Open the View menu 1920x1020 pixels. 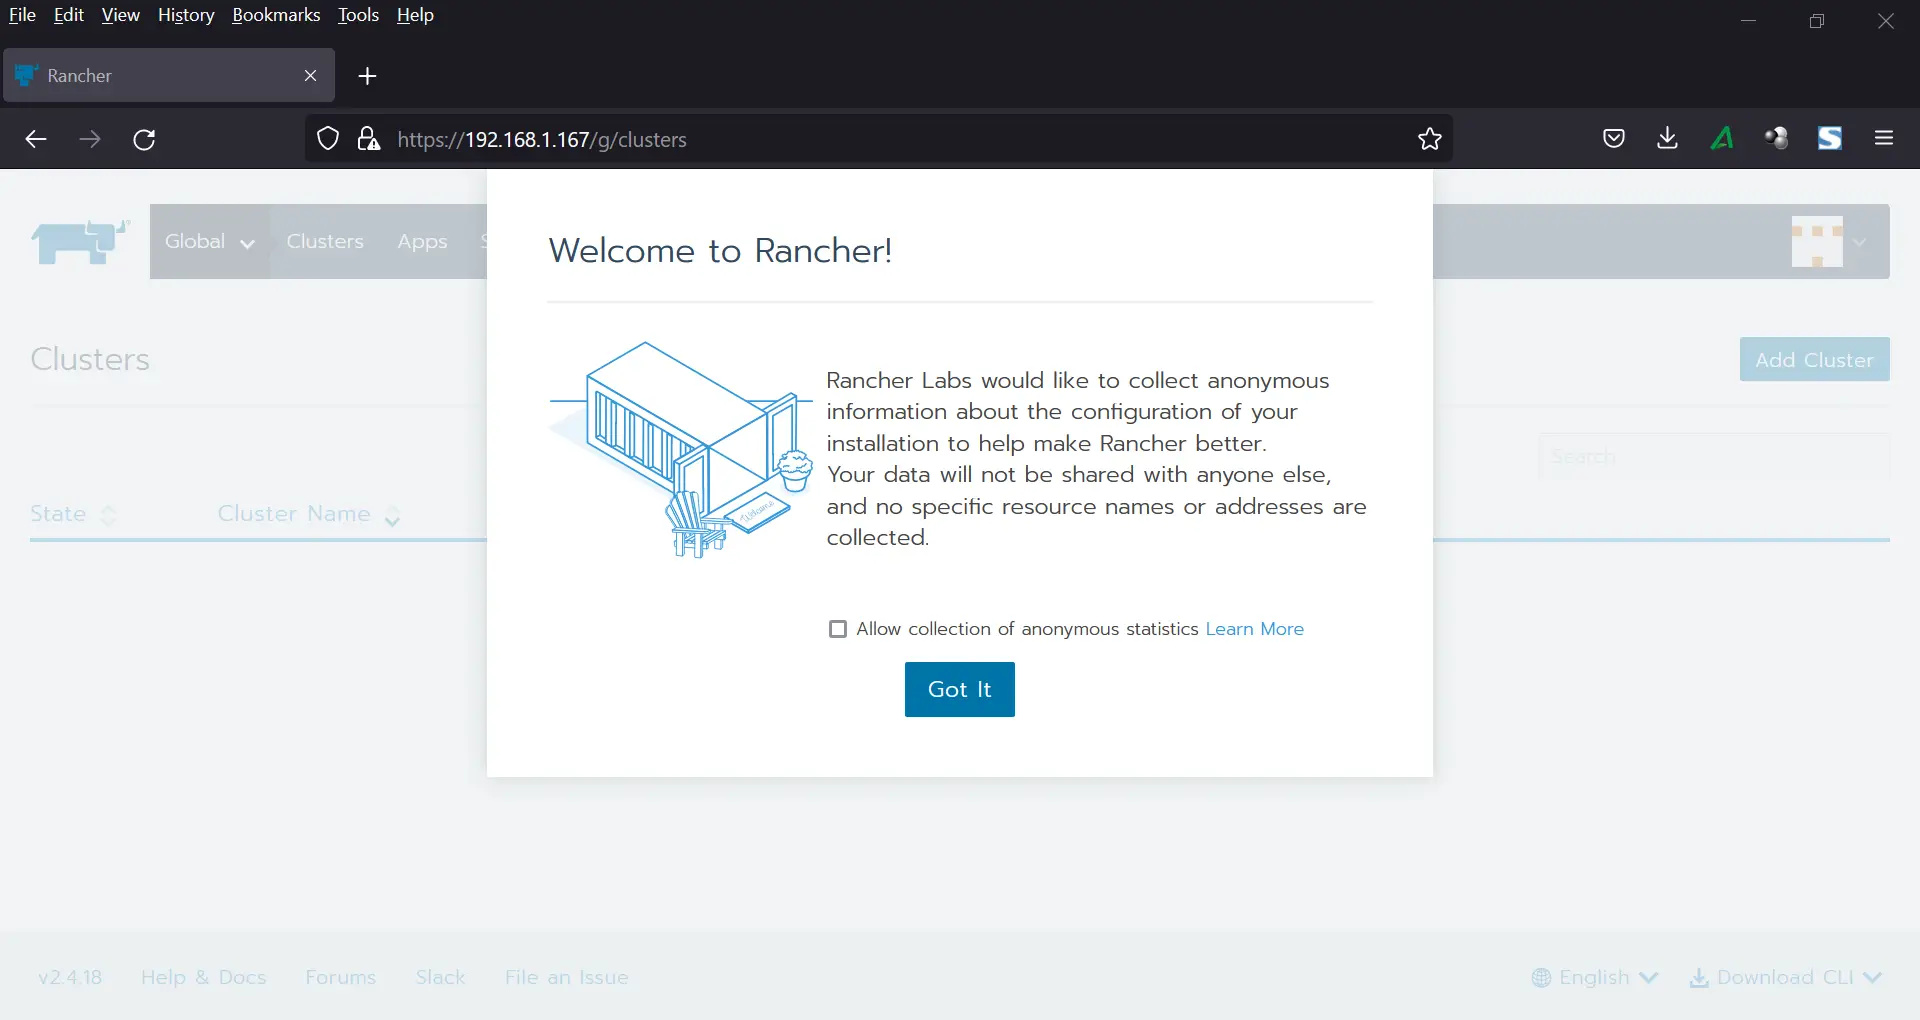click(x=120, y=15)
